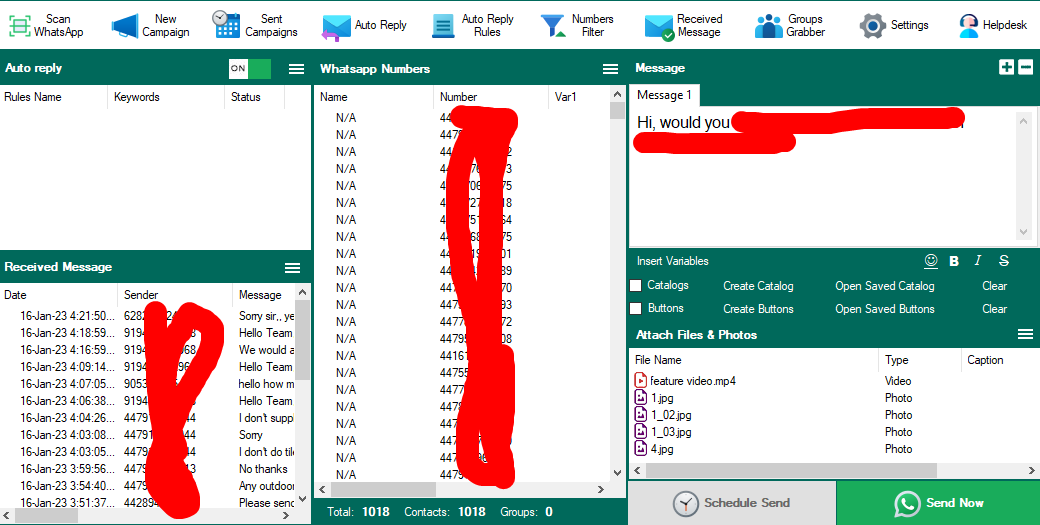Viewport: 1040px width, 525px height.
Task: Enable the Buttons checkbox
Action: point(635,308)
